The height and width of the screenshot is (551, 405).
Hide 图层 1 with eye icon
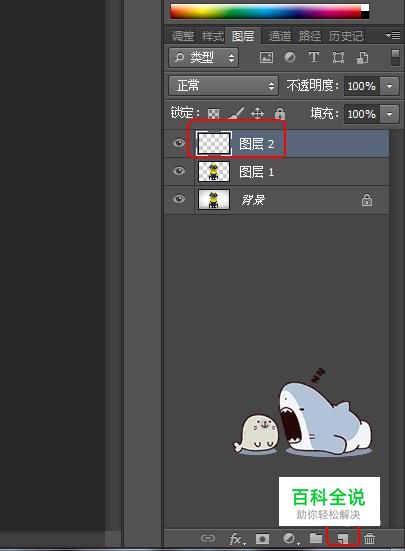[x=179, y=171]
